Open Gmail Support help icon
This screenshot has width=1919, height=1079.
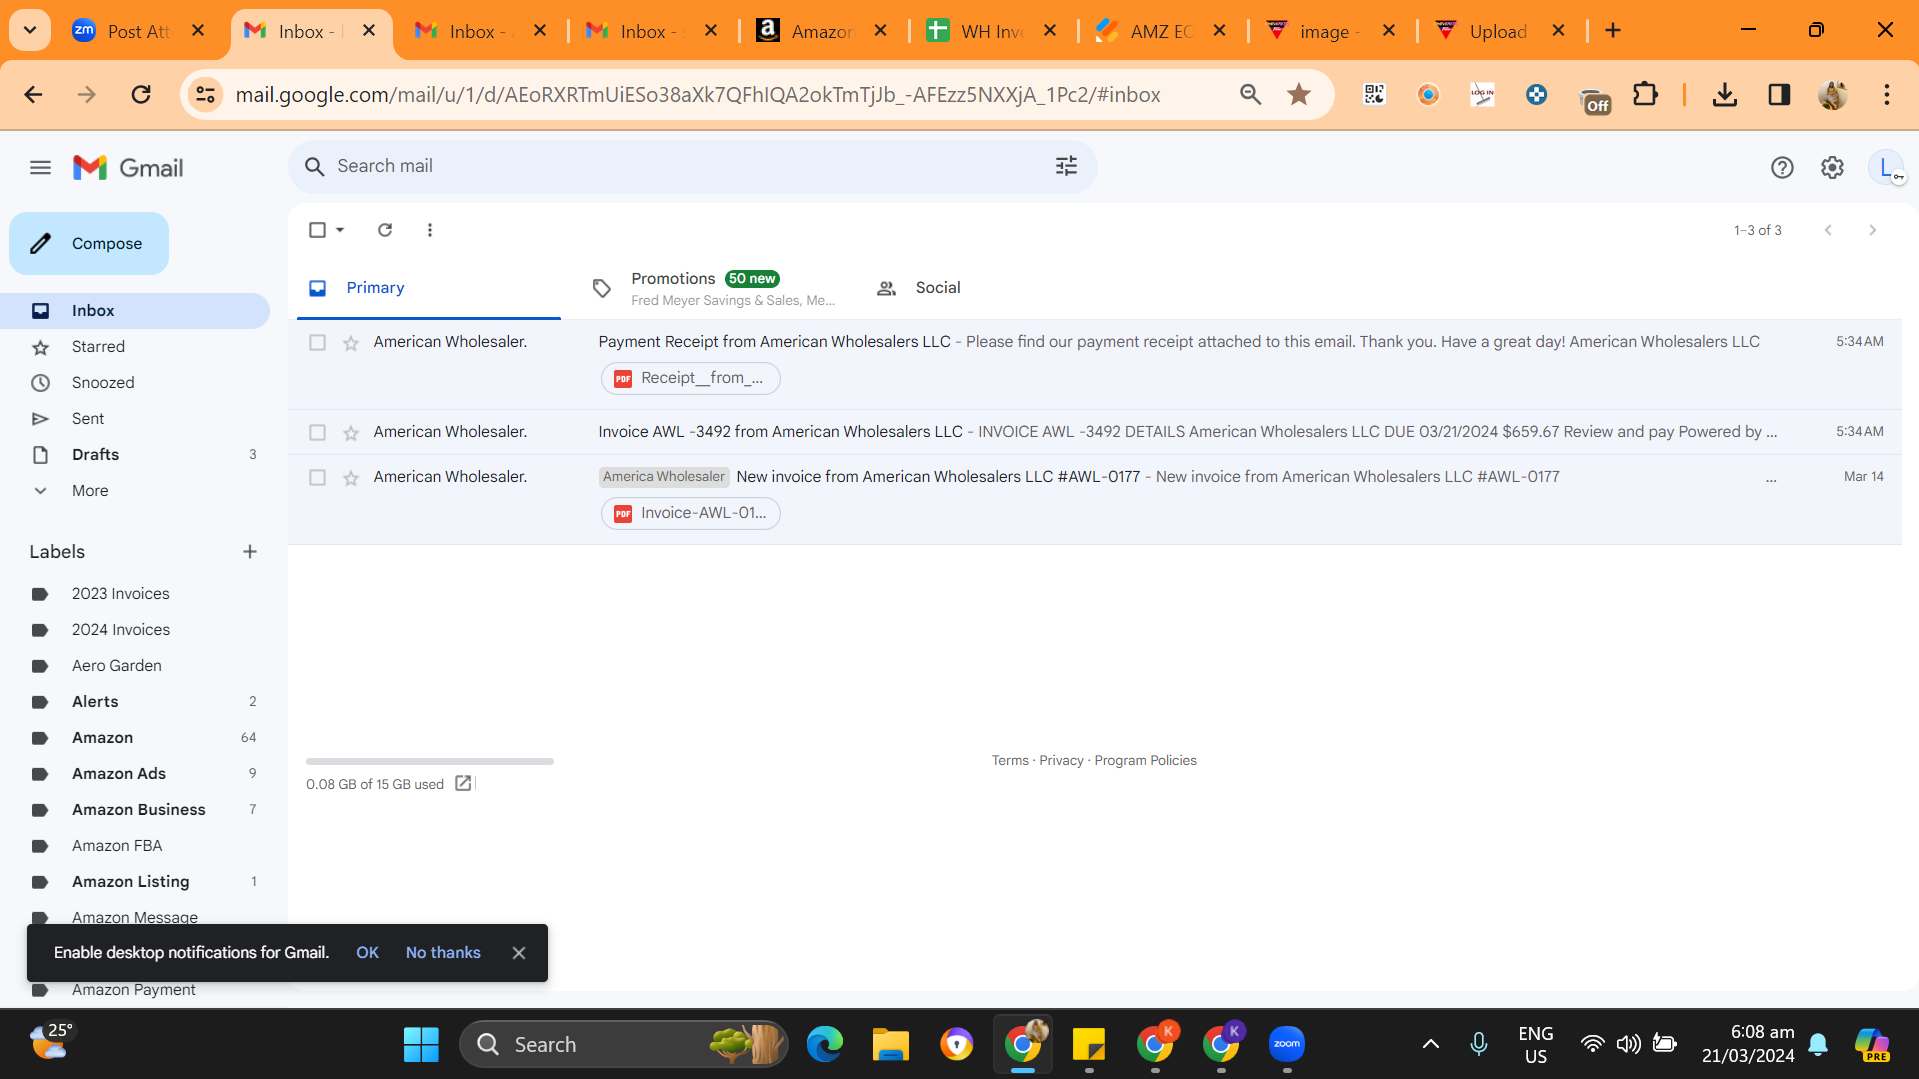(x=1782, y=168)
